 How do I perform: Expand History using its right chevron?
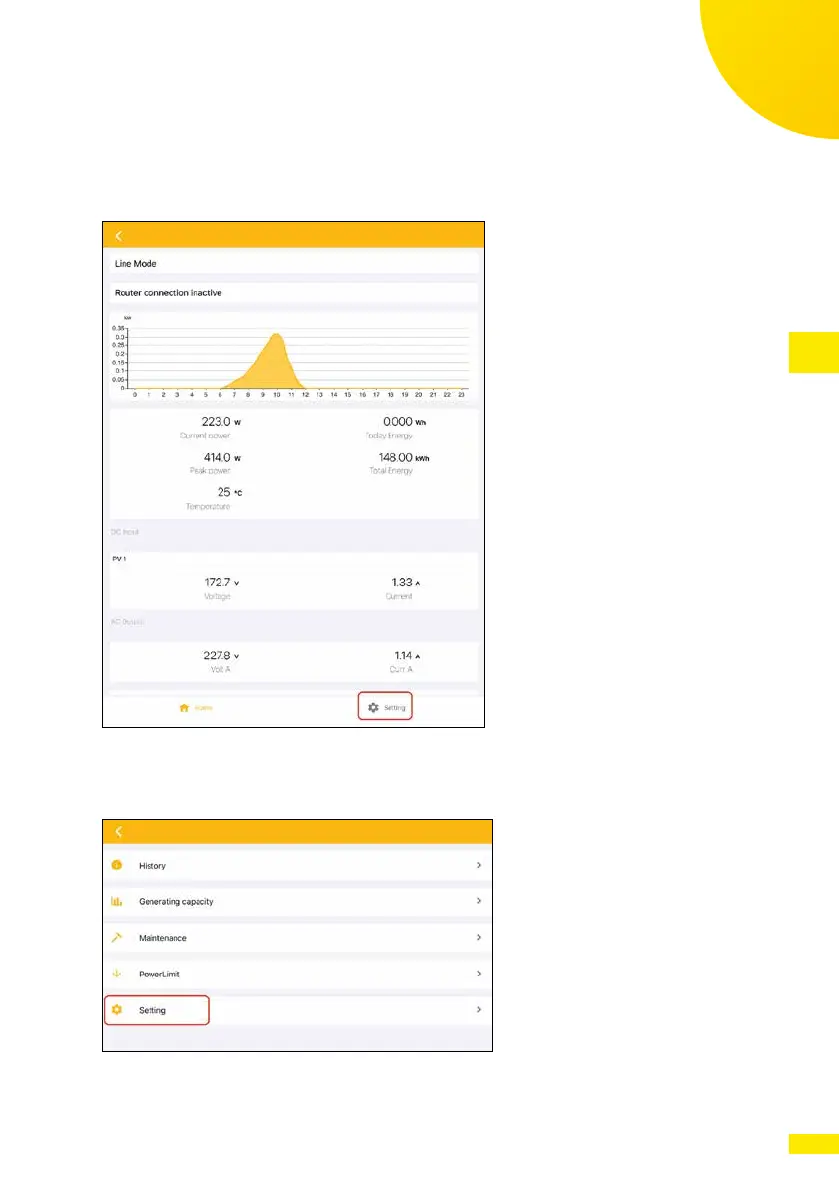click(479, 865)
